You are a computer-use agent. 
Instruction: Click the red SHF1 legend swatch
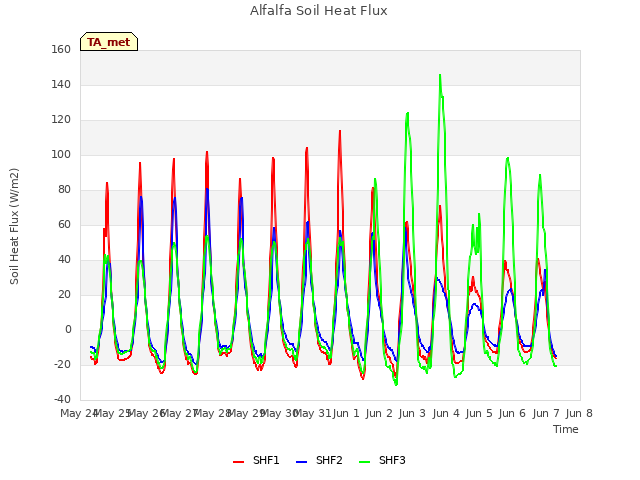238,462
